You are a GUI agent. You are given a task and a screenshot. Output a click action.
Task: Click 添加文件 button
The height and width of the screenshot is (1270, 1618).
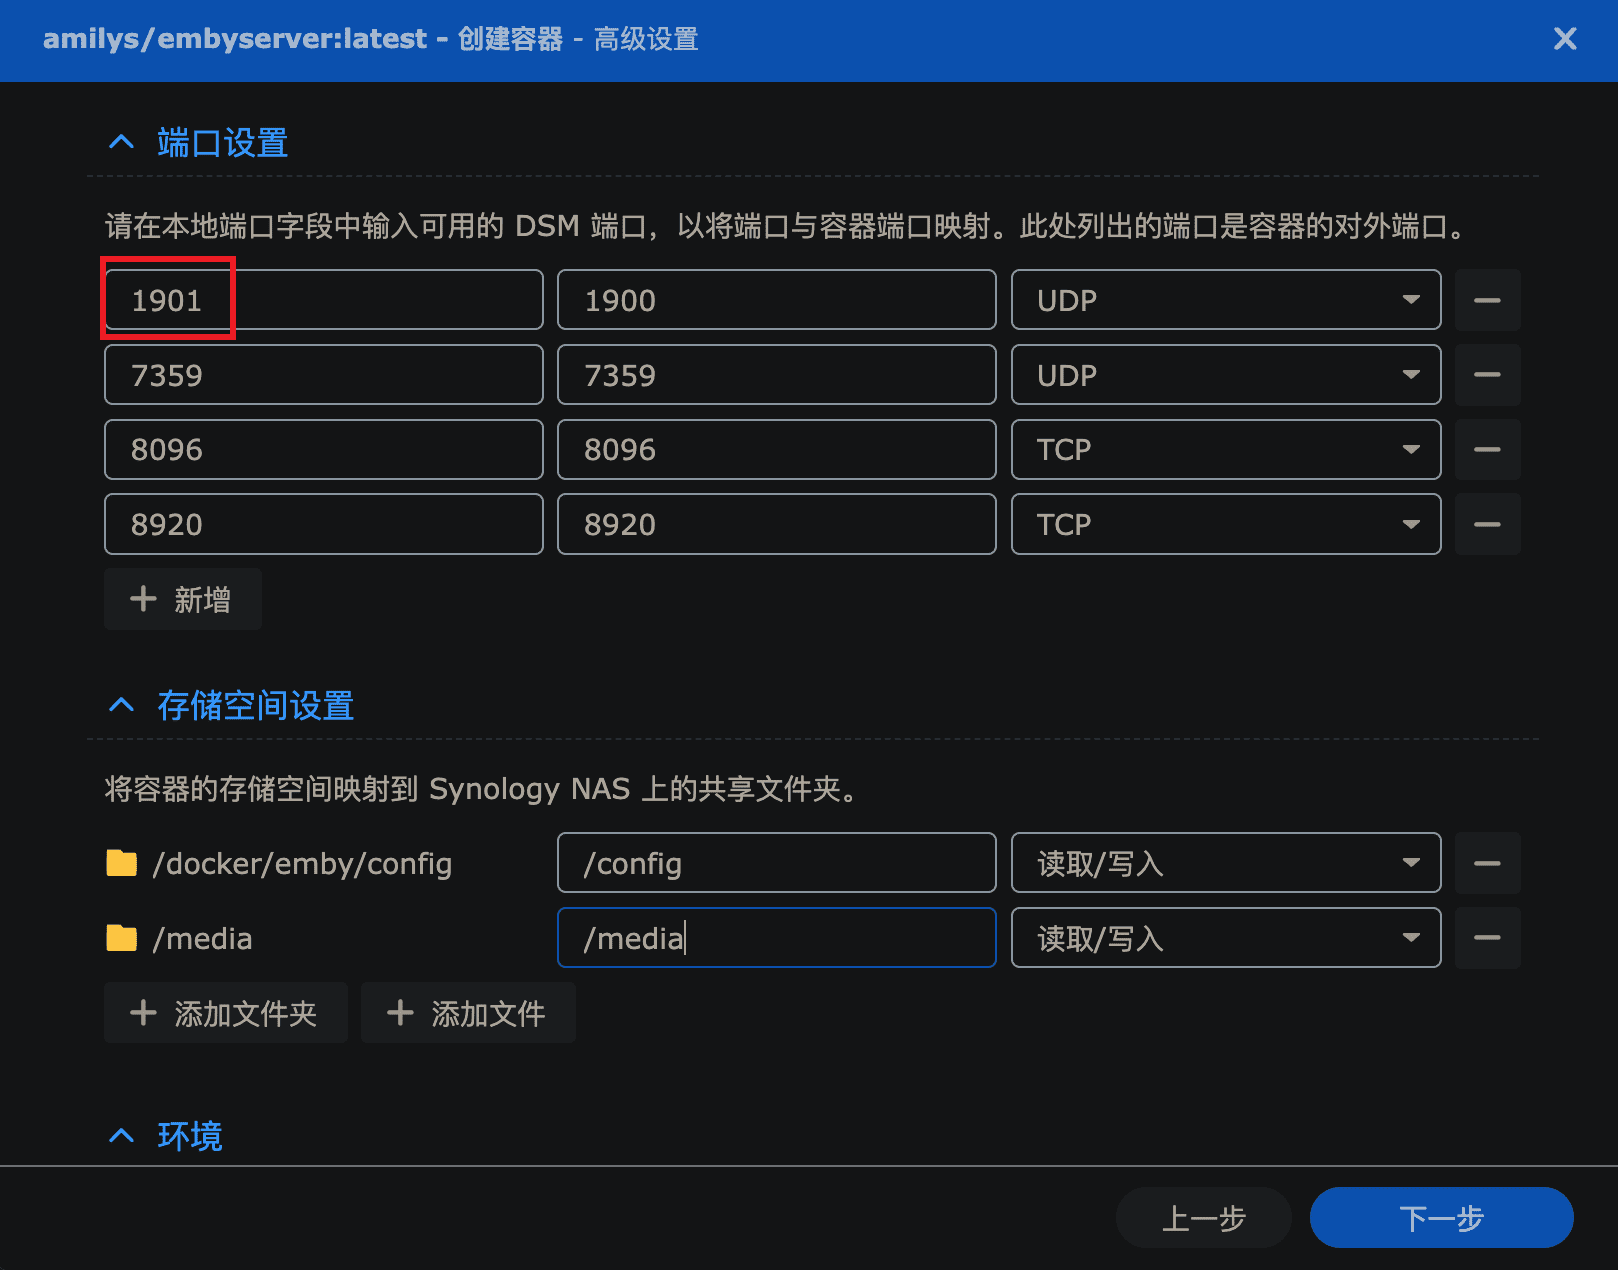pyautogui.click(x=468, y=1013)
